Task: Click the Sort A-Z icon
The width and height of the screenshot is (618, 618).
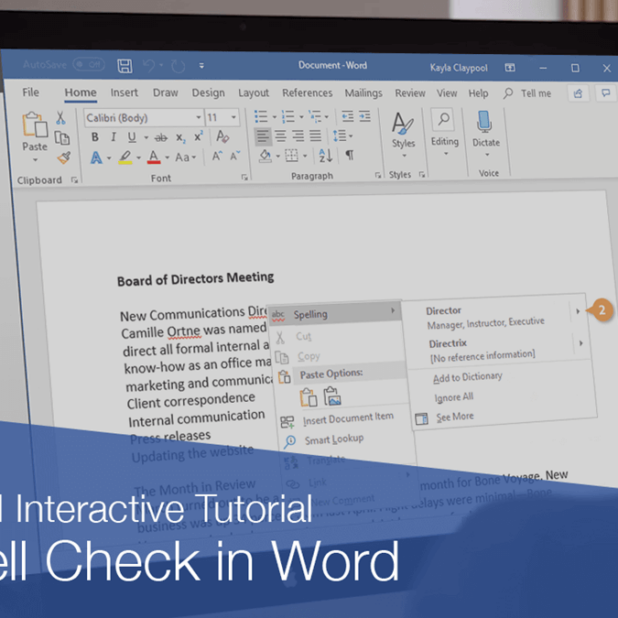Action: pos(326,155)
